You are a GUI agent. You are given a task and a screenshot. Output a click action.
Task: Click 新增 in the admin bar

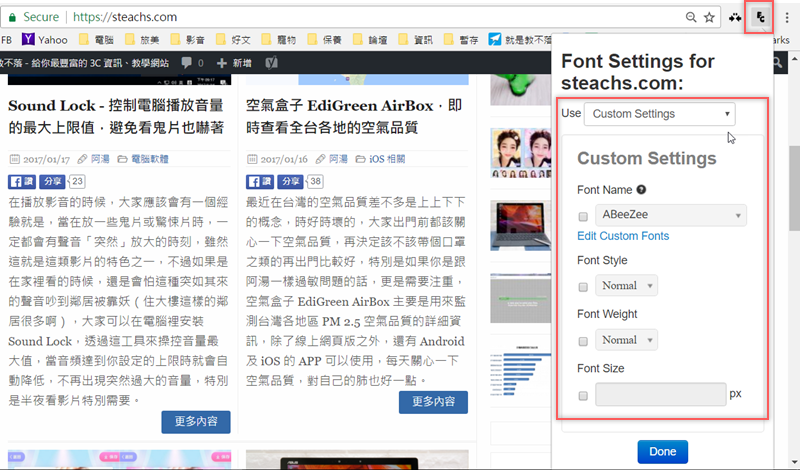pos(235,63)
